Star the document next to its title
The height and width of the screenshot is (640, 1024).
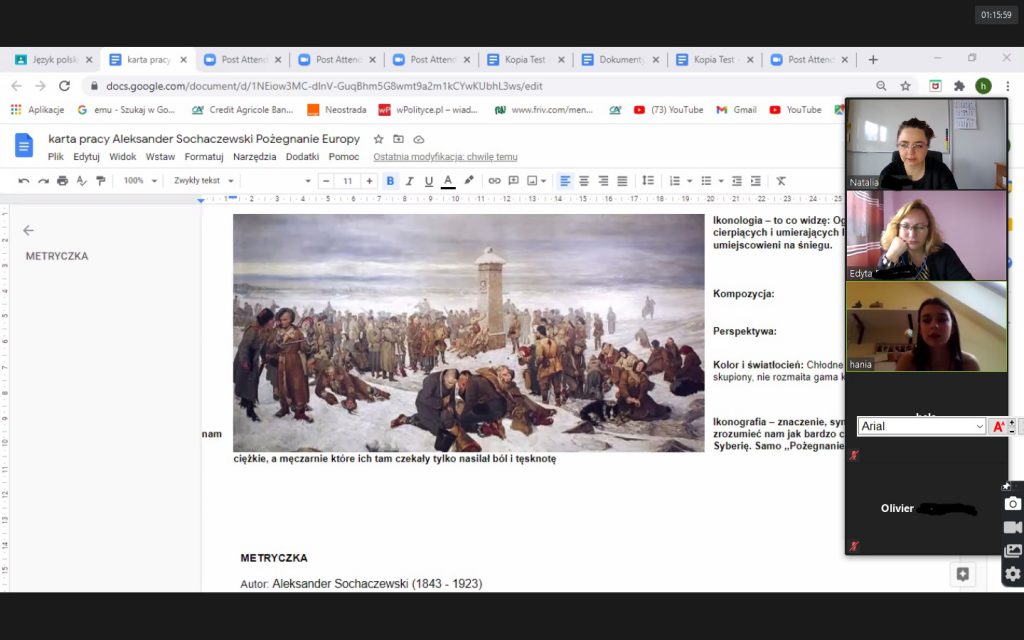(x=379, y=139)
